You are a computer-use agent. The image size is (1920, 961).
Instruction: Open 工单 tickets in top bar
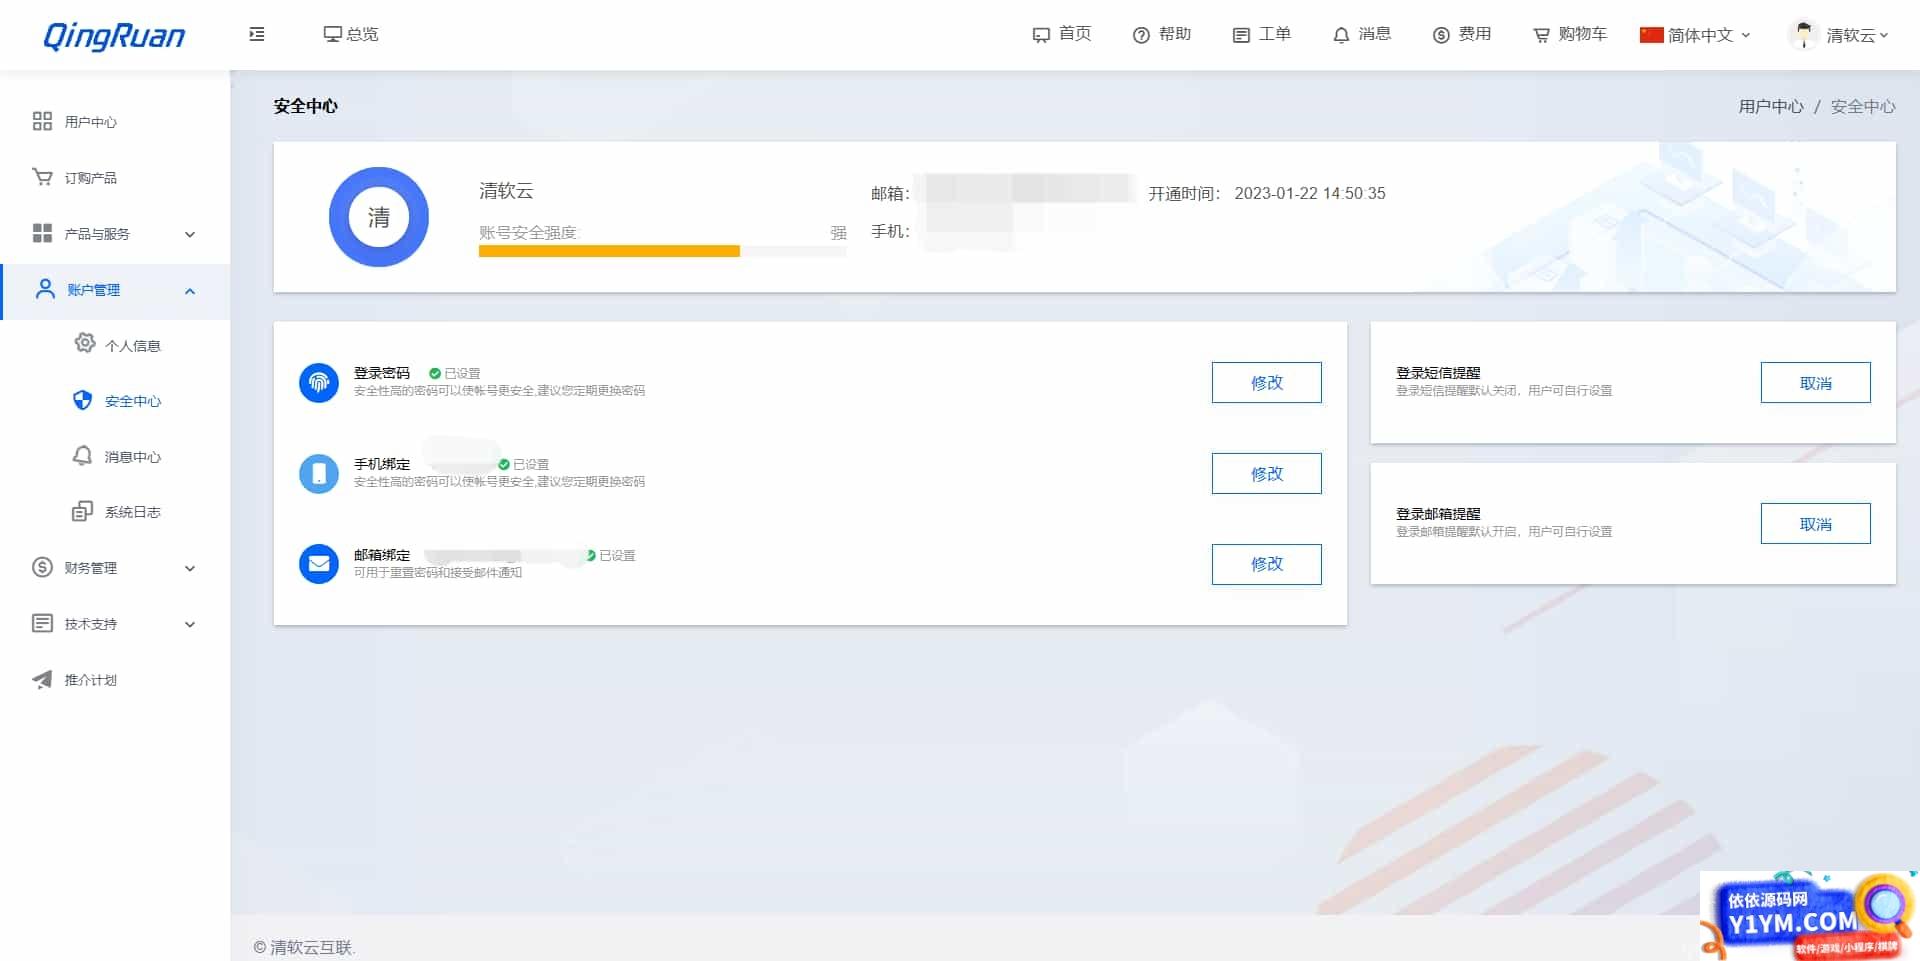[x=1262, y=34]
